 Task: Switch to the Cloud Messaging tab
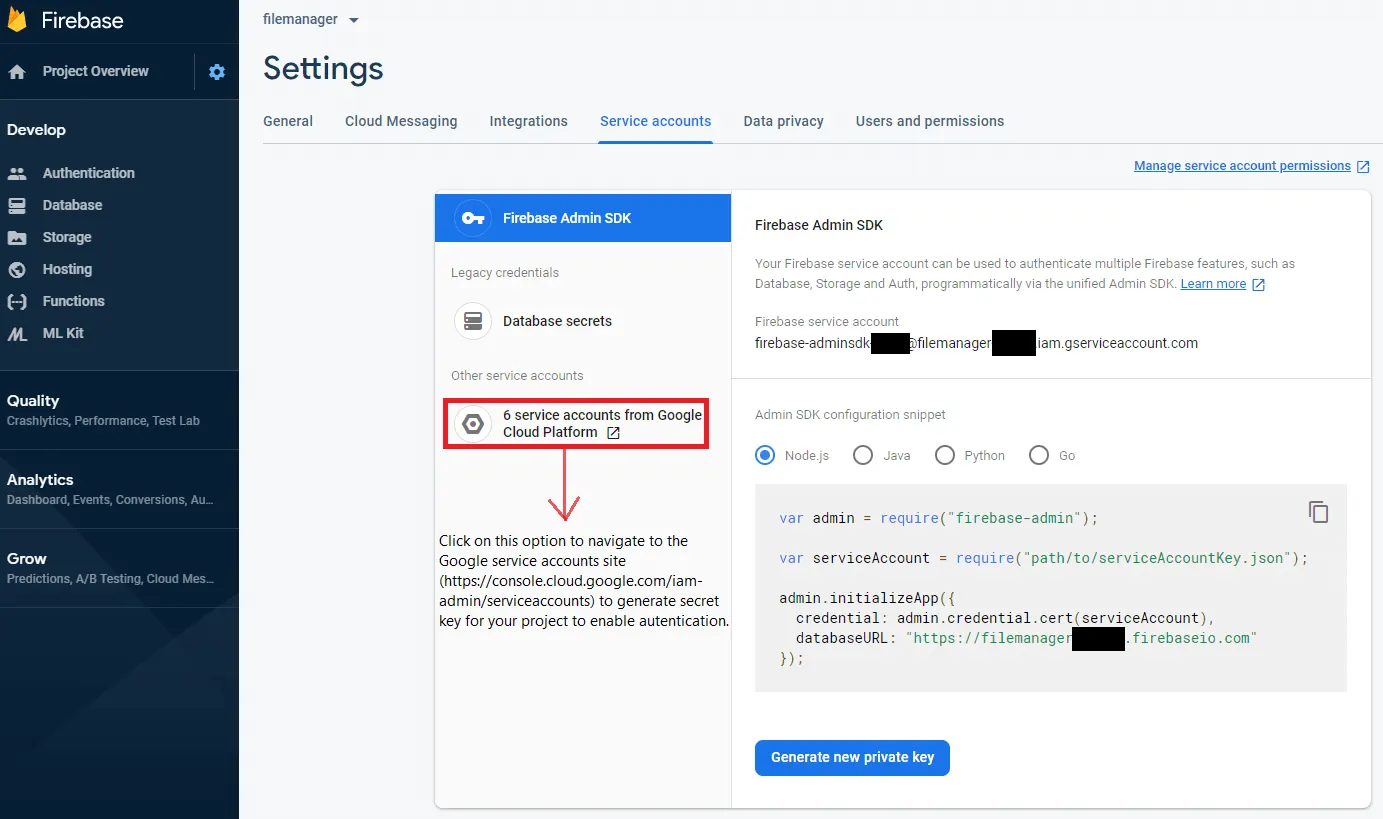point(401,121)
